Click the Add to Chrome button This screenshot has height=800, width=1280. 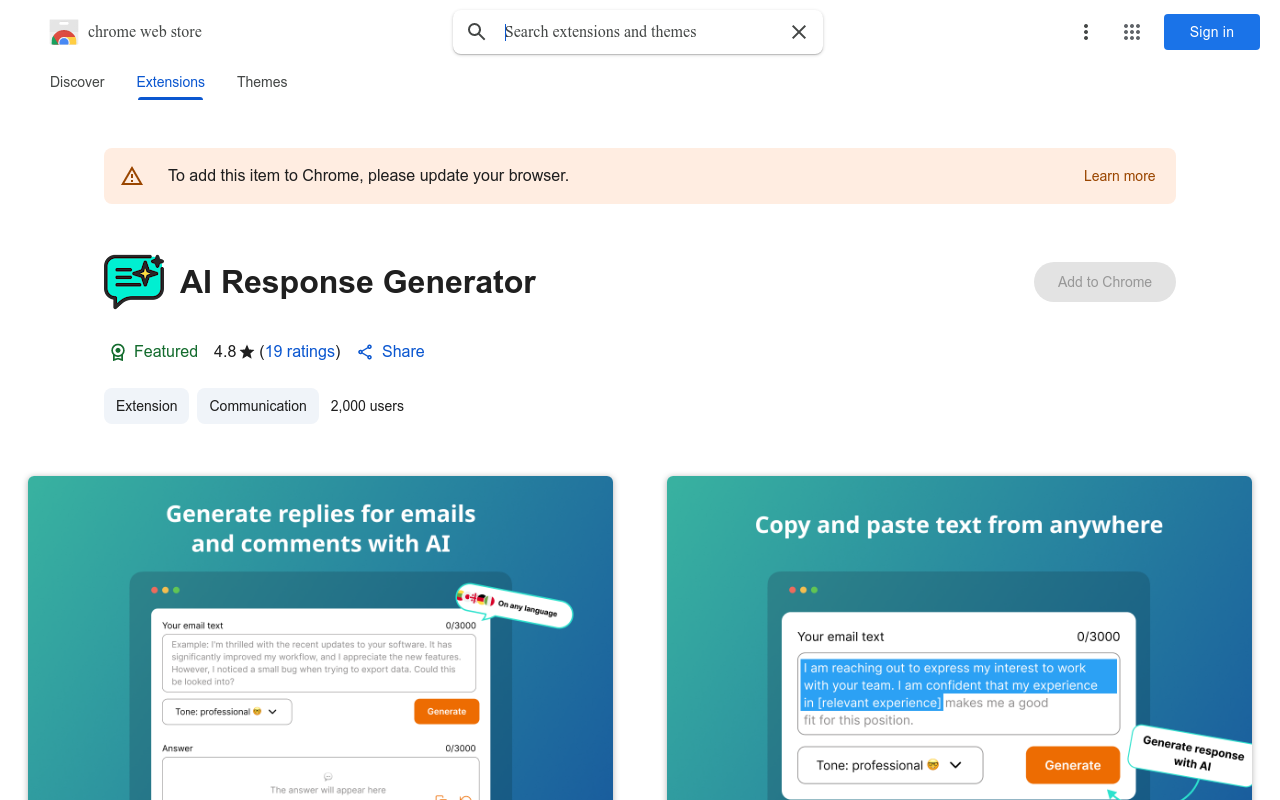(1105, 282)
